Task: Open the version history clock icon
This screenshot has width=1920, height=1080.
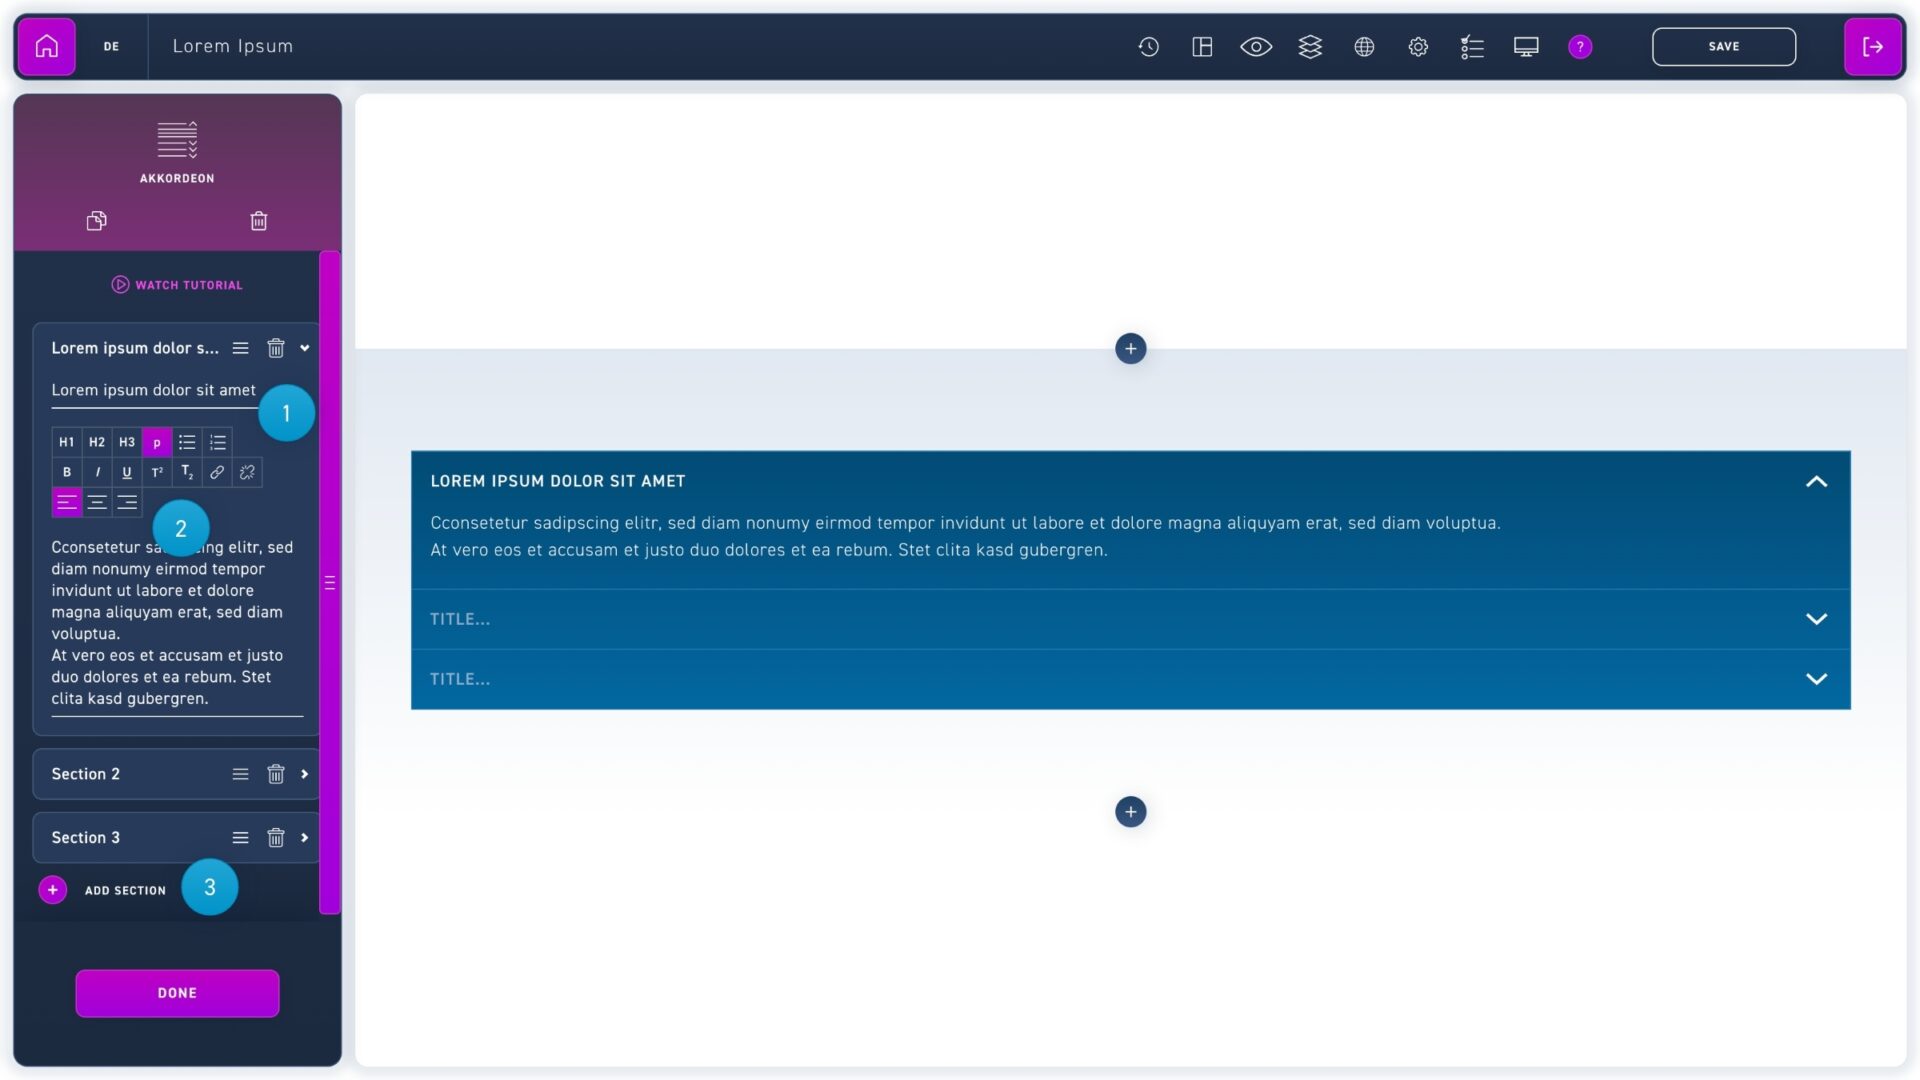Action: pos(1148,46)
